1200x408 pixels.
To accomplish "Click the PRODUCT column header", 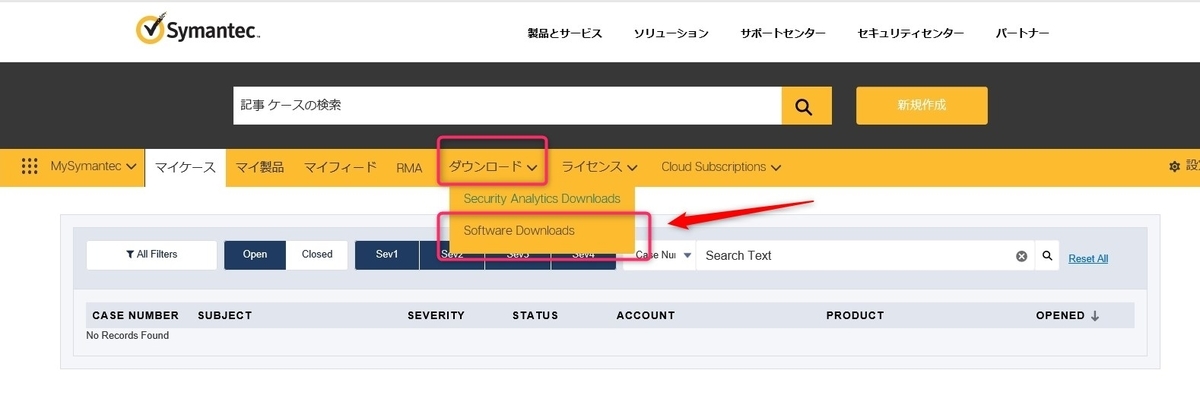I will 855,315.
